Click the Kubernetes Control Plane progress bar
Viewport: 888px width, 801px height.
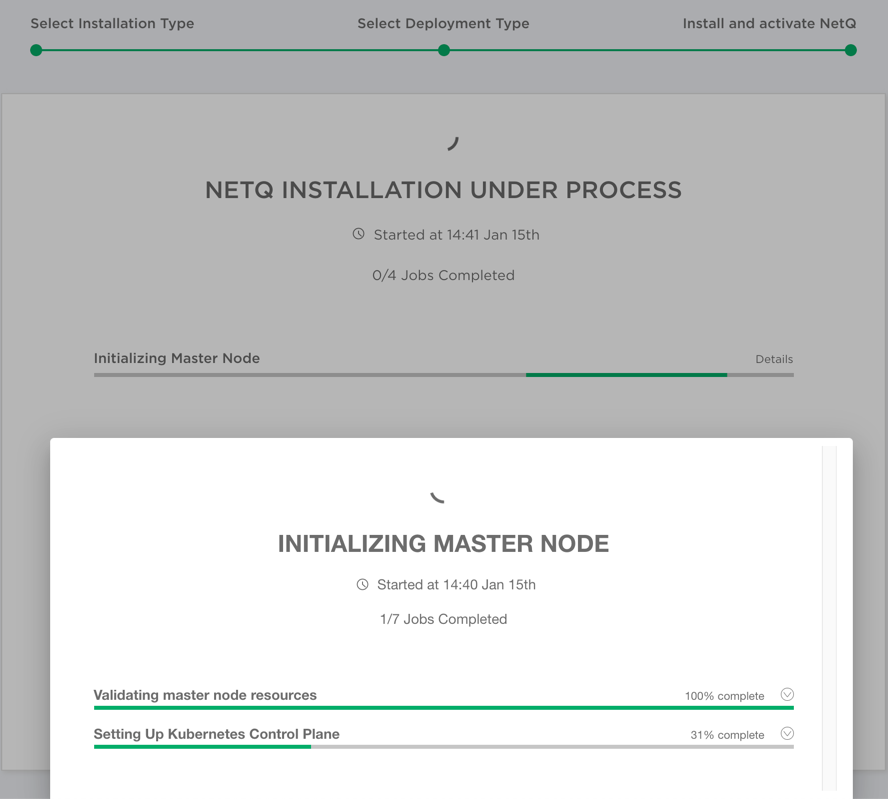[x=443, y=747]
